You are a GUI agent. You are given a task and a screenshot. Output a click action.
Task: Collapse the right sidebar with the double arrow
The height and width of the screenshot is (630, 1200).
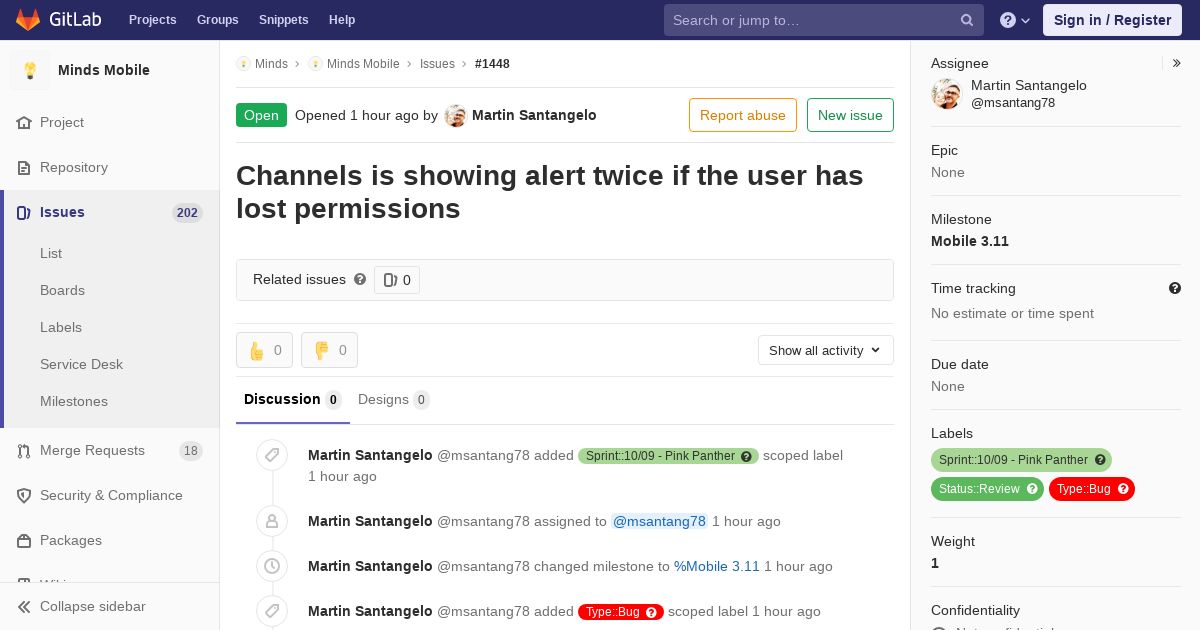1177,63
